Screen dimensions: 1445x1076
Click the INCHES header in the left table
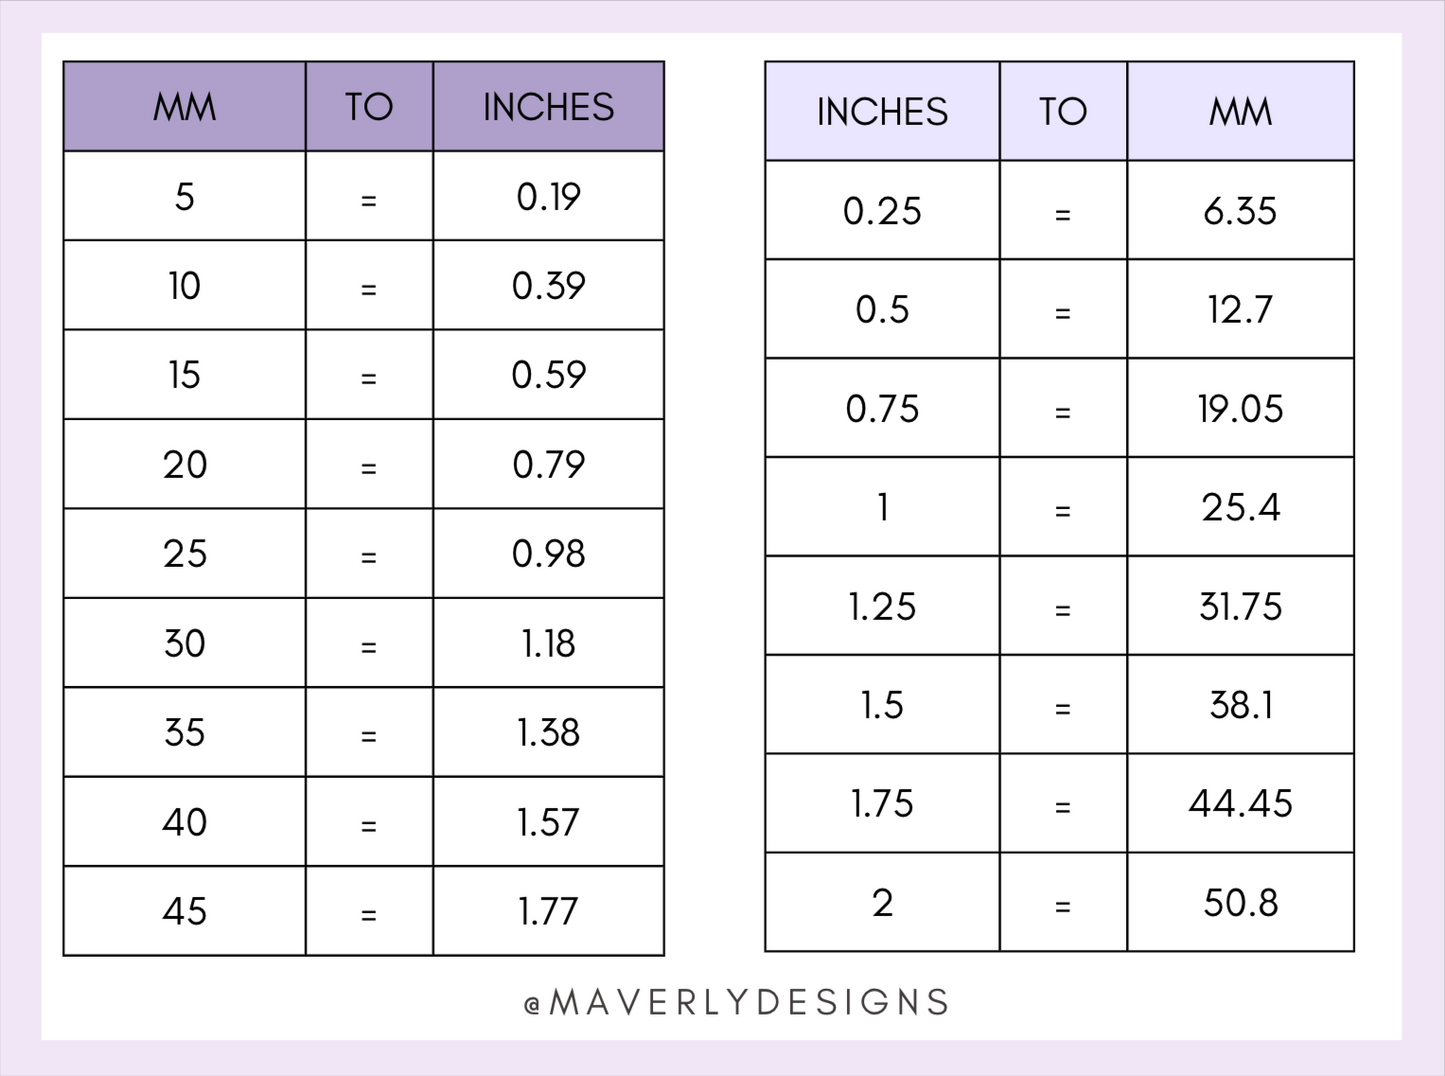(548, 107)
